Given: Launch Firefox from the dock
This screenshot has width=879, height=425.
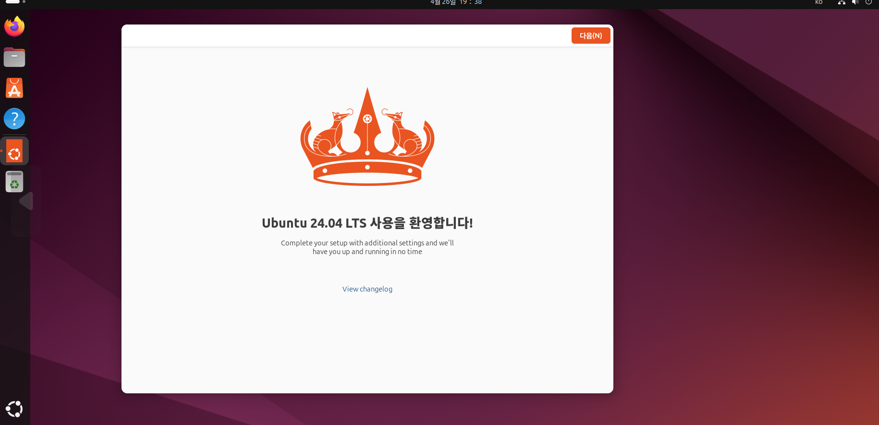Looking at the screenshot, I should (15, 26).
